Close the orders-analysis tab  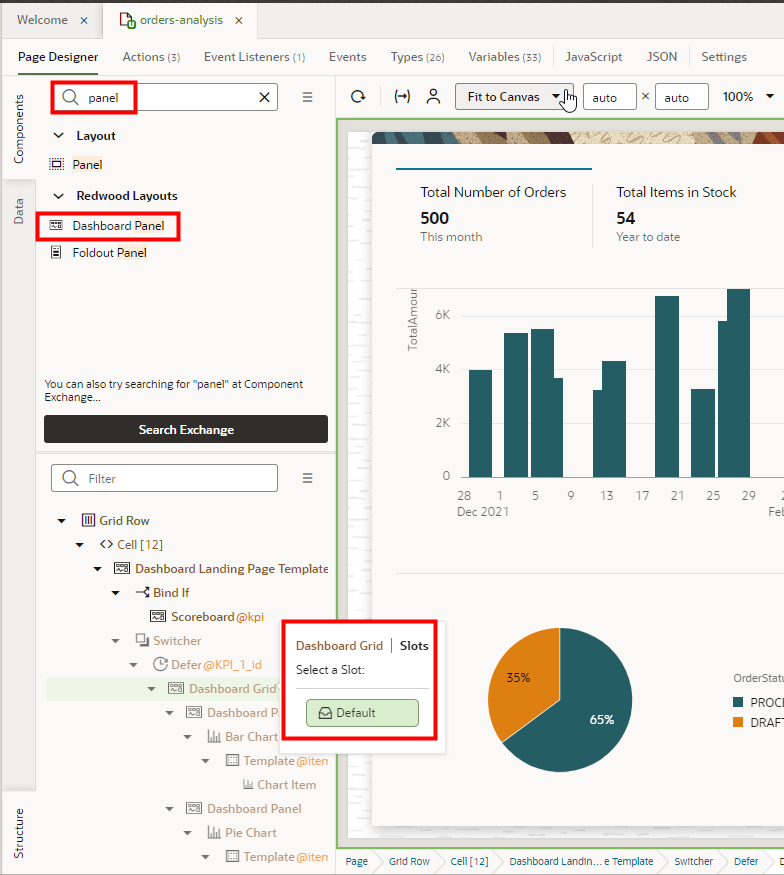[x=239, y=21]
